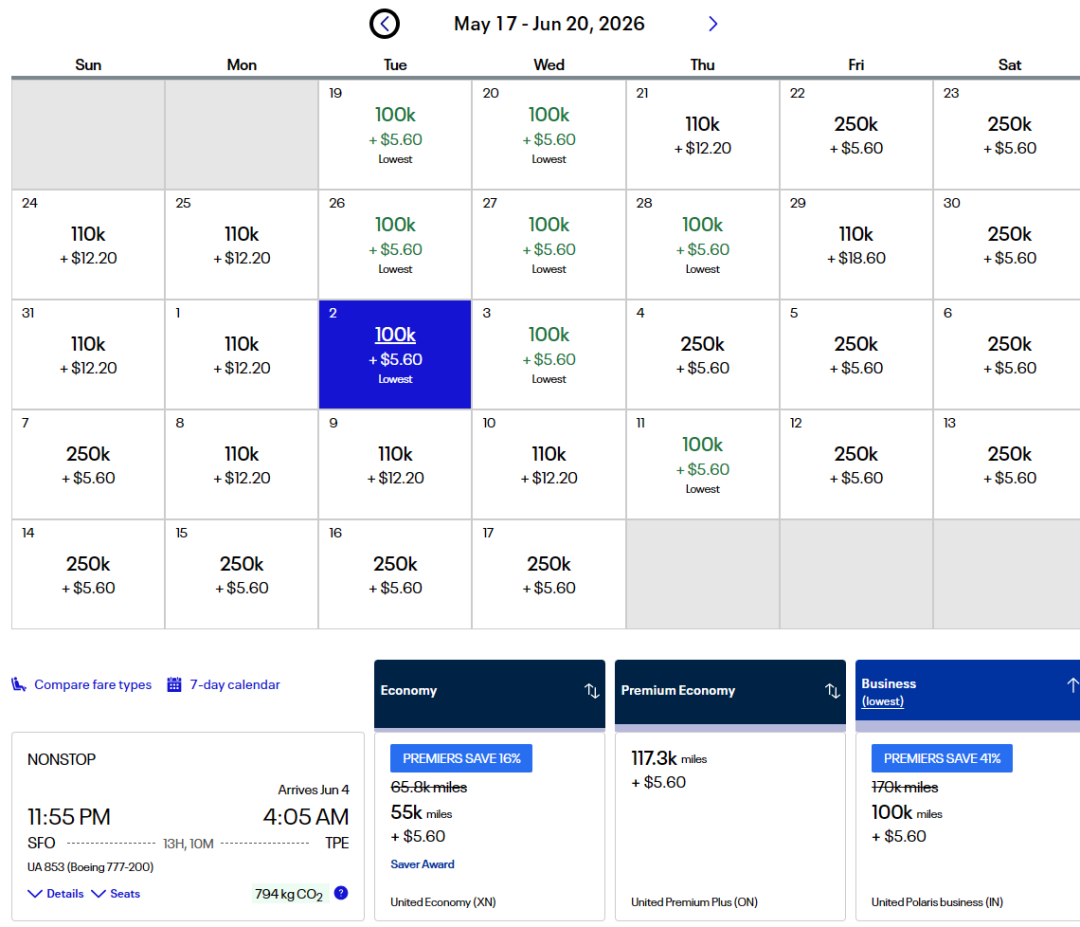Viewport: 1080px width, 927px height.
Task: Click the CO2 emissions info question mark
Action: 341,893
